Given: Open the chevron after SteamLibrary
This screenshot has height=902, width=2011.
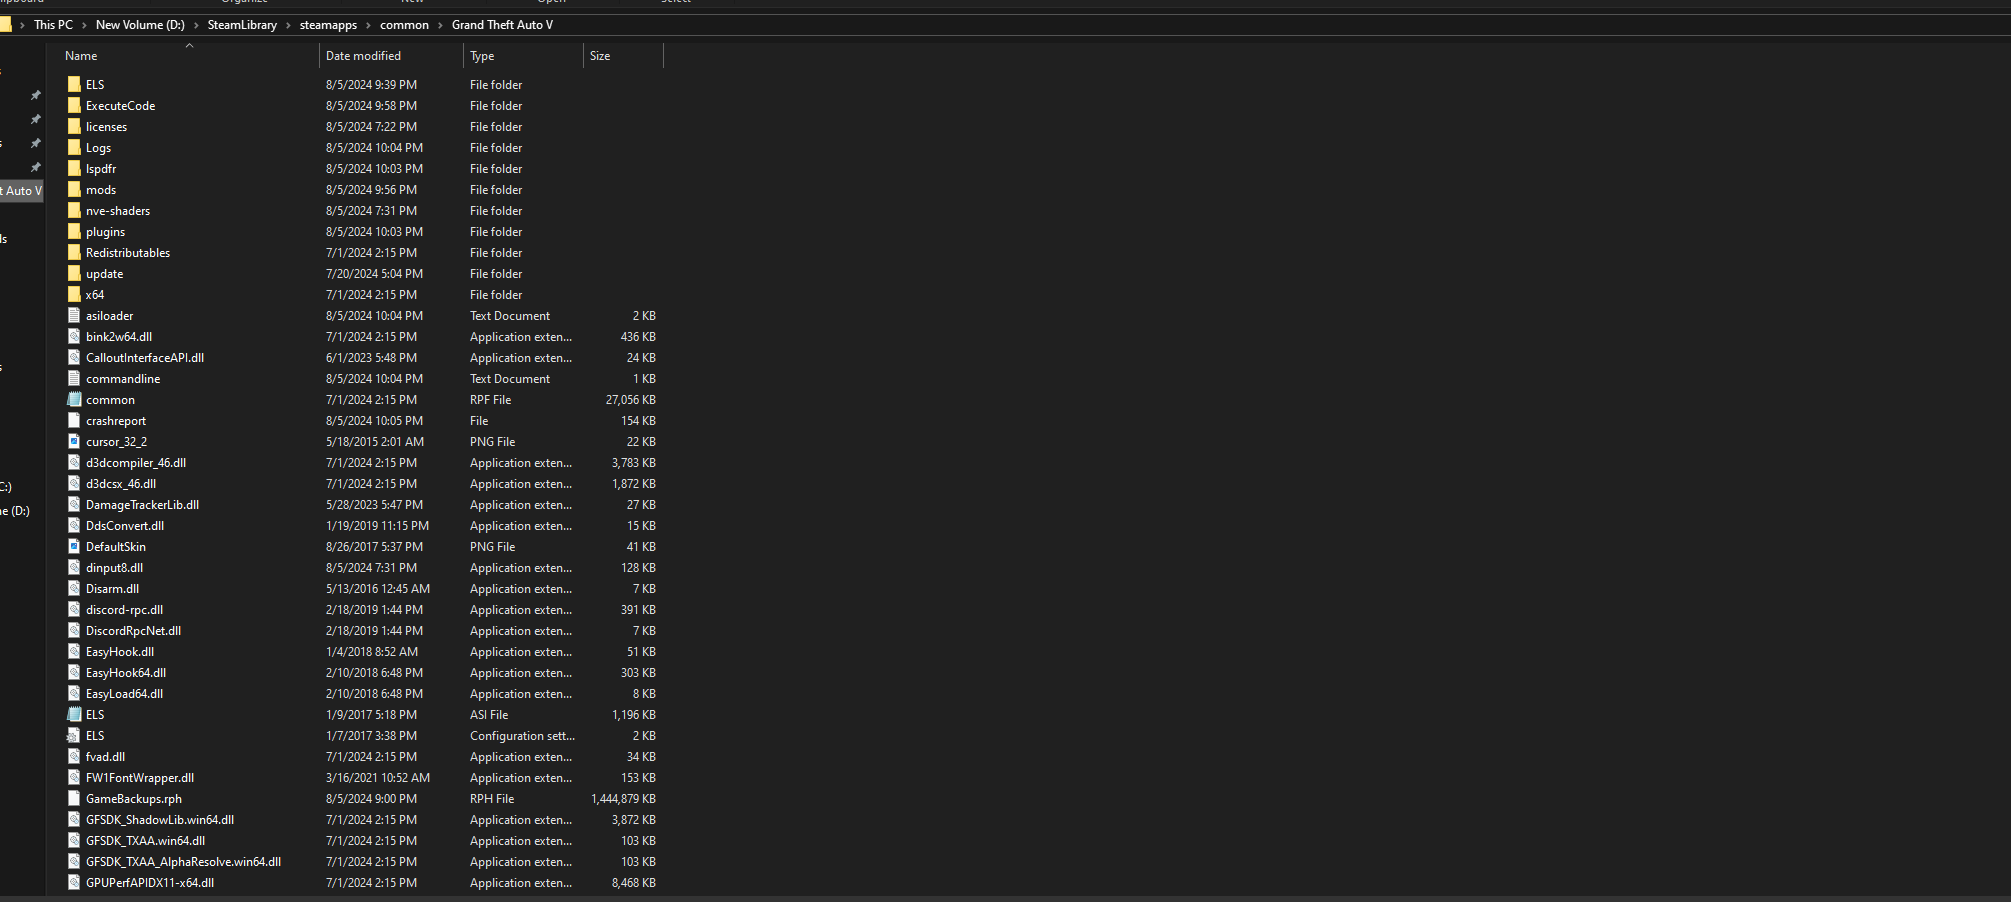Looking at the screenshot, I should click(288, 25).
